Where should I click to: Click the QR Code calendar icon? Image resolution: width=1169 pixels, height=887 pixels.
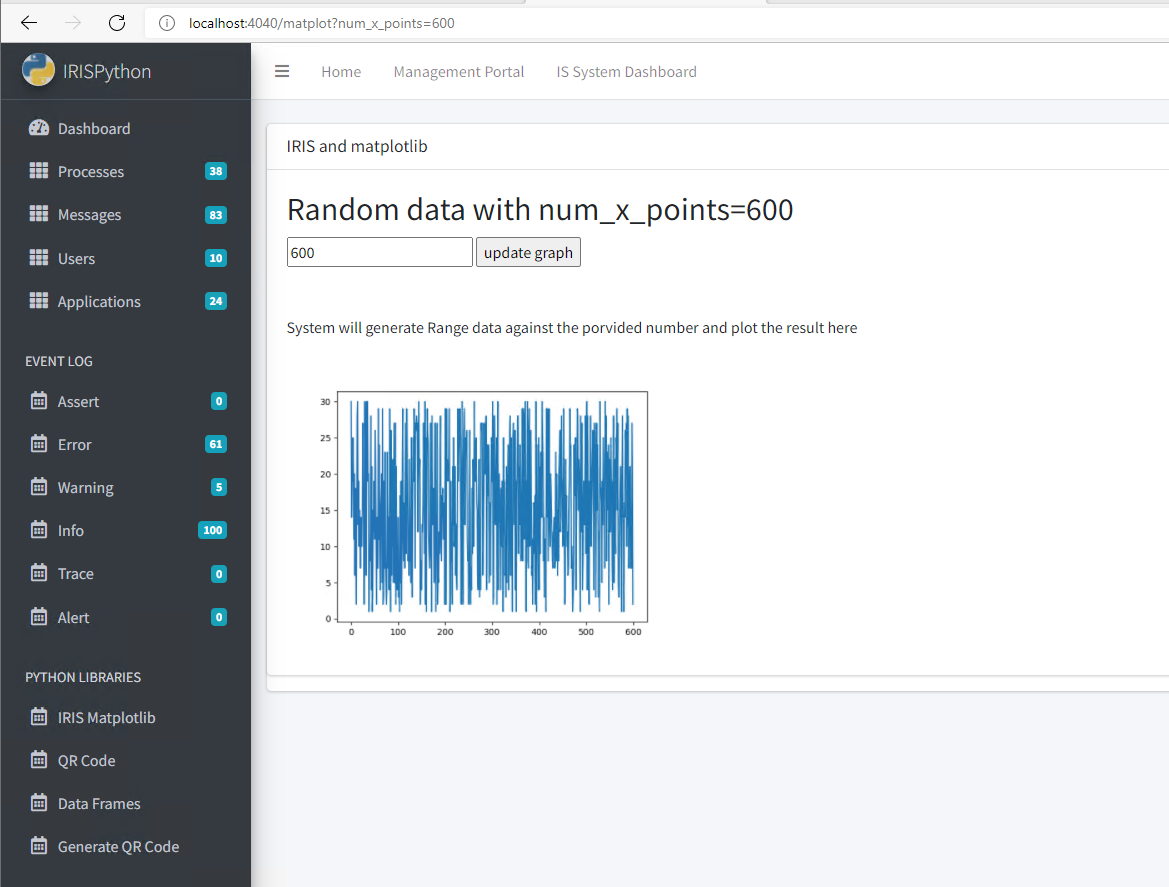coord(39,760)
